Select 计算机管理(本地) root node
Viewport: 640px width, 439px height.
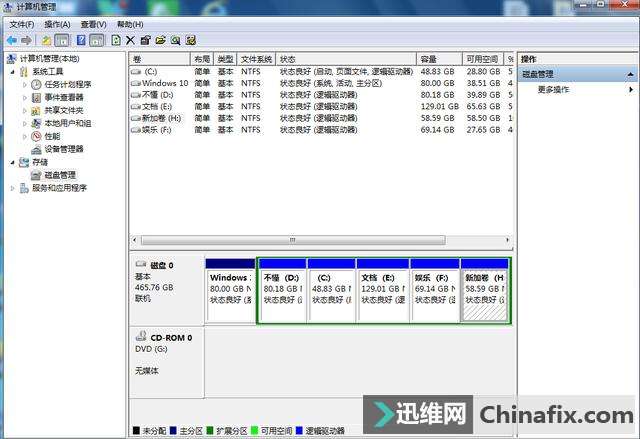(49, 59)
